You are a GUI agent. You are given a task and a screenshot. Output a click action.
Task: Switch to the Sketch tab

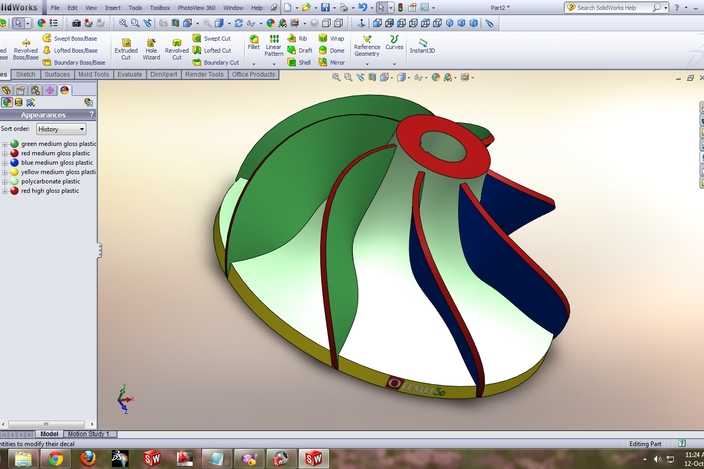(x=26, y=75)
